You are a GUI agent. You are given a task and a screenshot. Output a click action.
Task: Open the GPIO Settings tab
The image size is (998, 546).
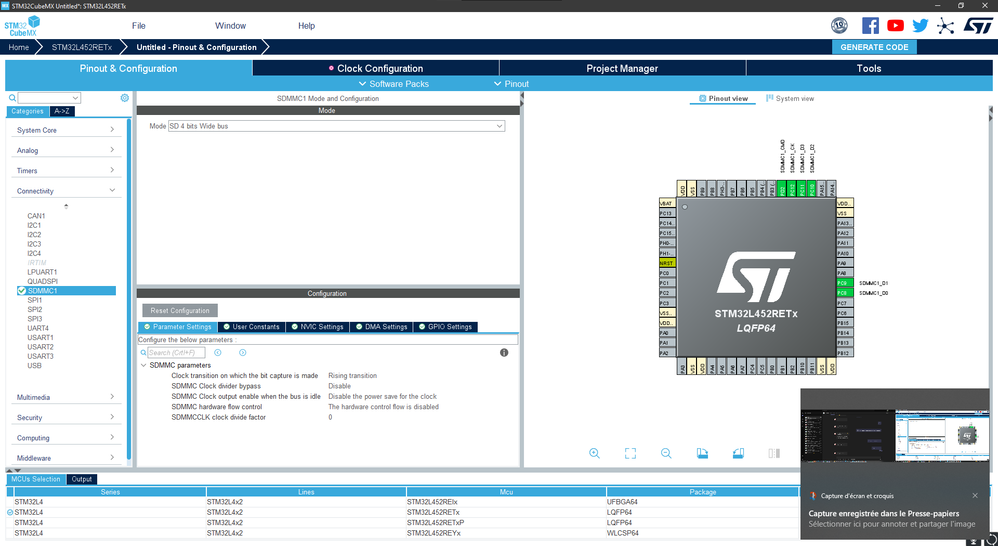[445, 326]
